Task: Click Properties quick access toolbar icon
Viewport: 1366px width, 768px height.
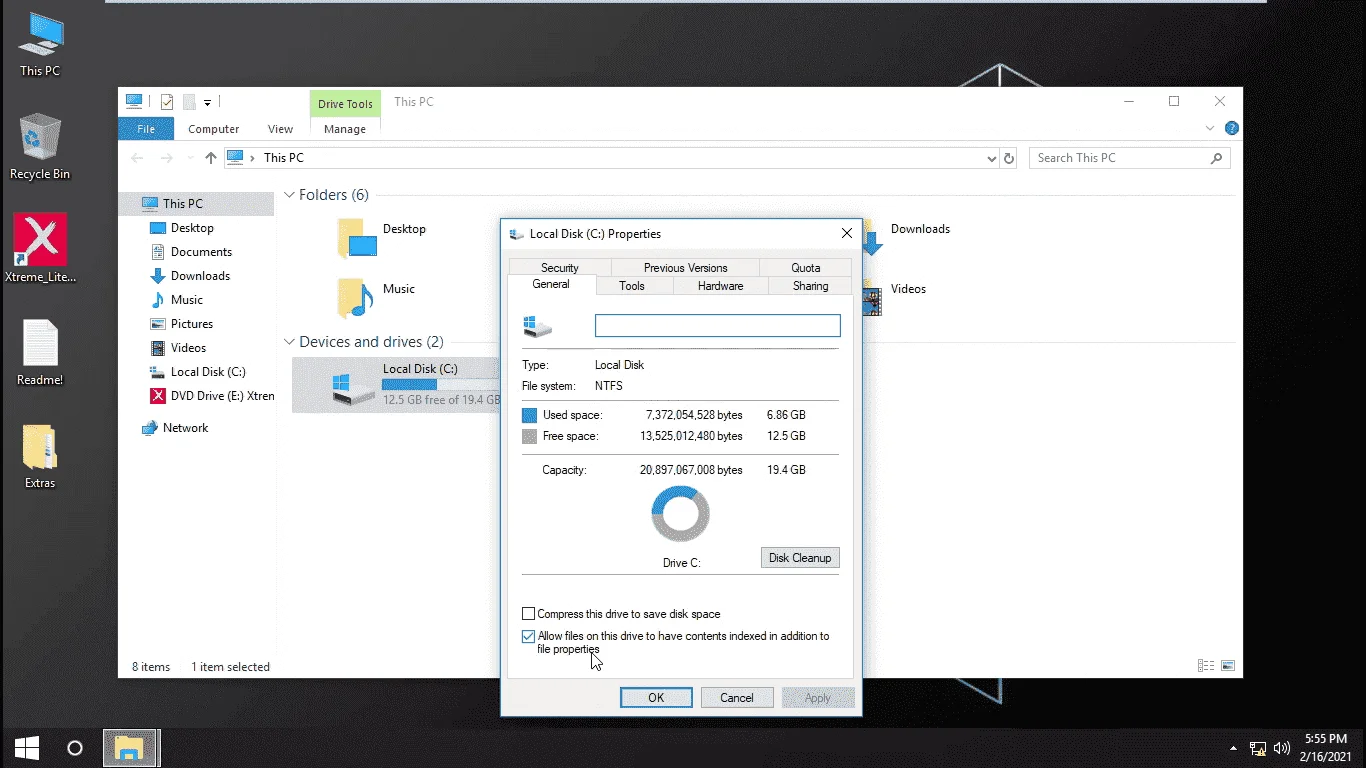Action: click(167, 102)
